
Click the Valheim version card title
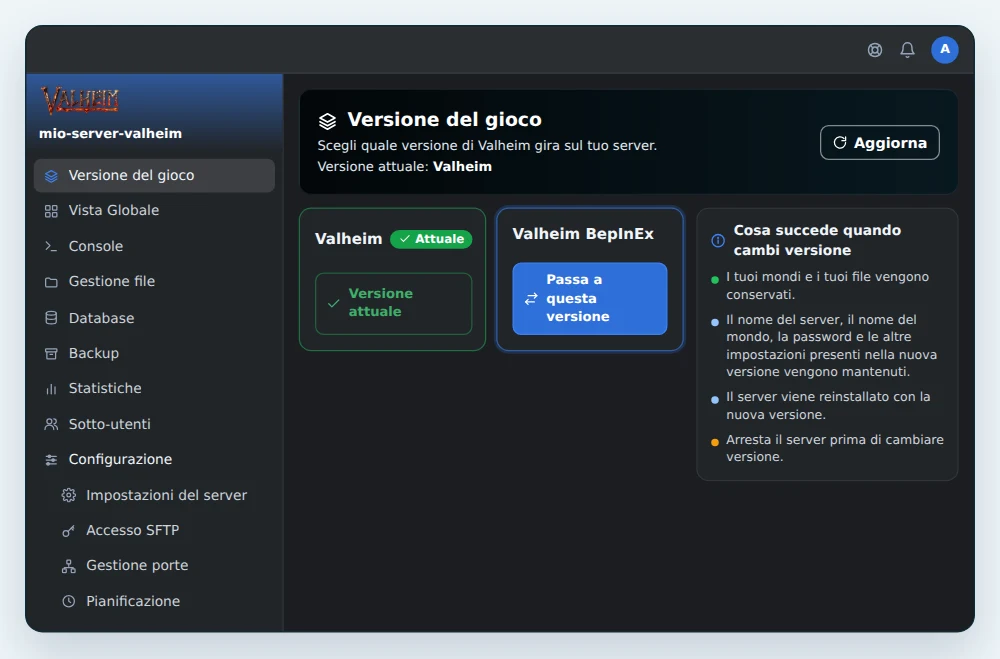coord(348,239)
